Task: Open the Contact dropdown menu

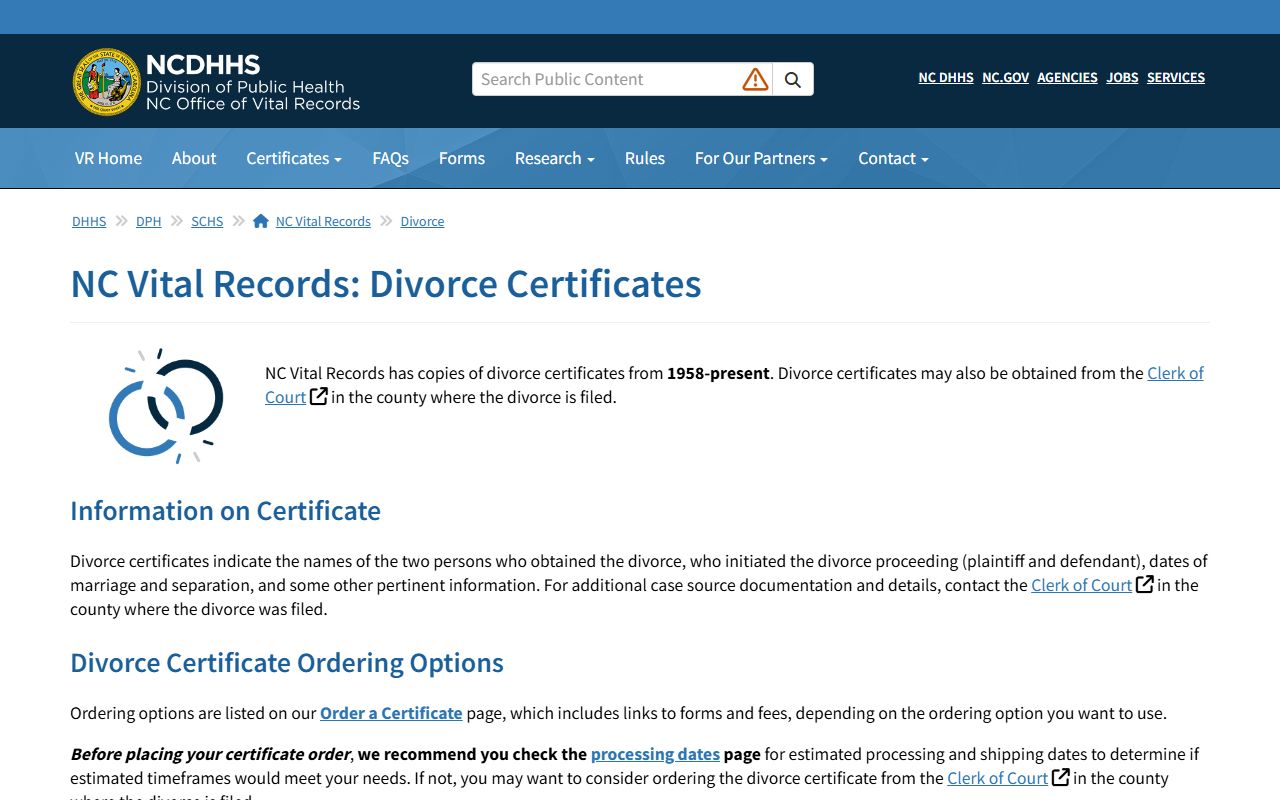Action: pos(893,158)
